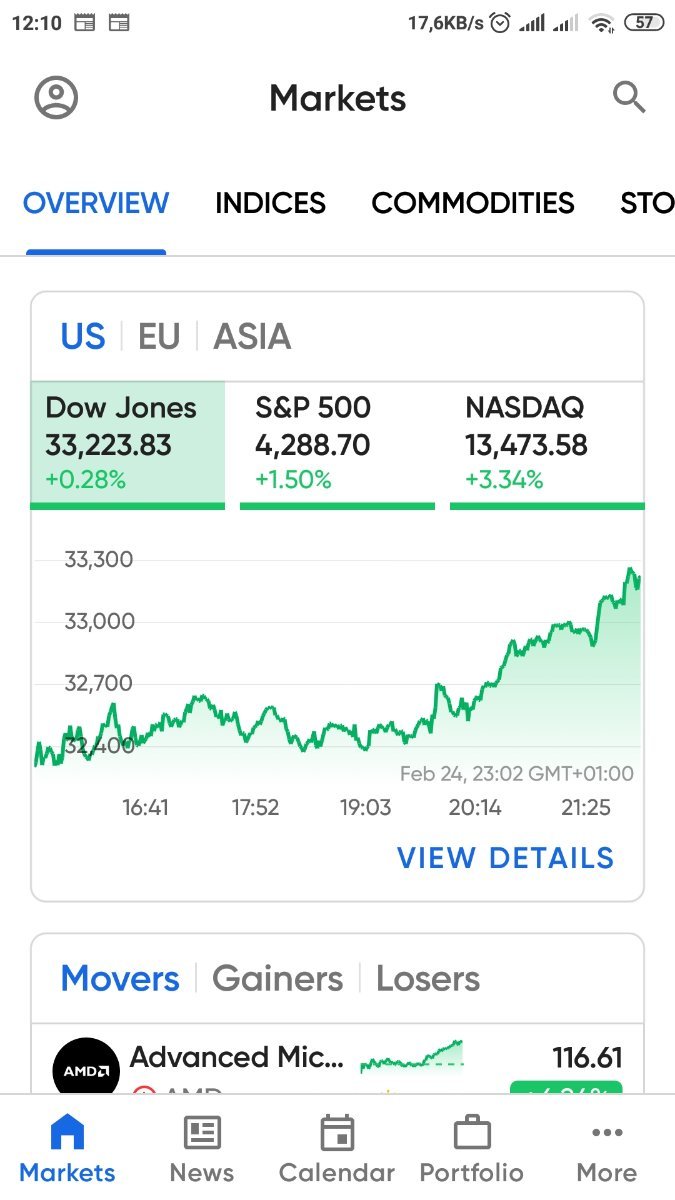Open the More options dots icon

coord(607,1133)
